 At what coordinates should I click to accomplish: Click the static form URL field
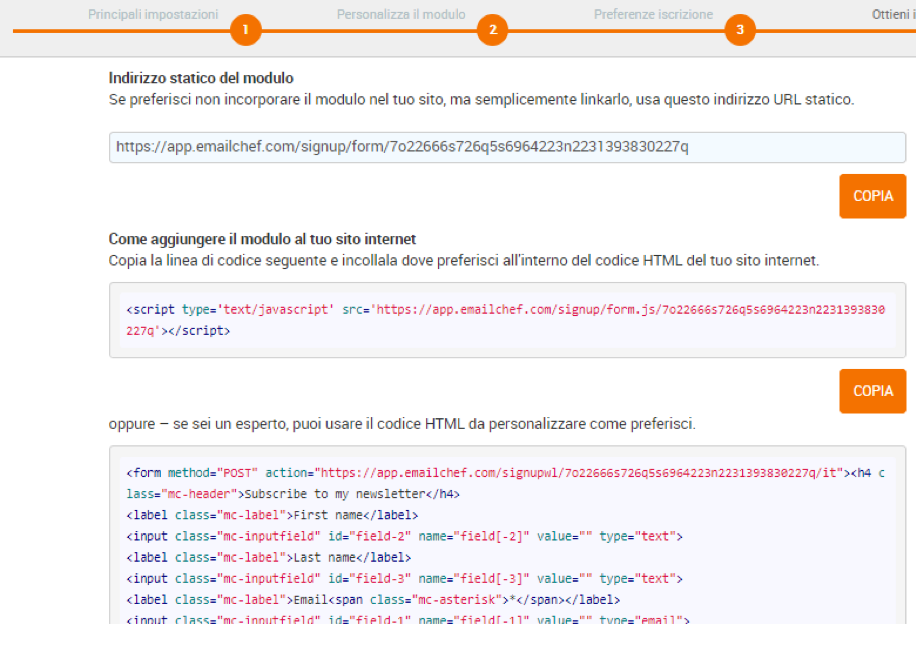click(507, 147)
